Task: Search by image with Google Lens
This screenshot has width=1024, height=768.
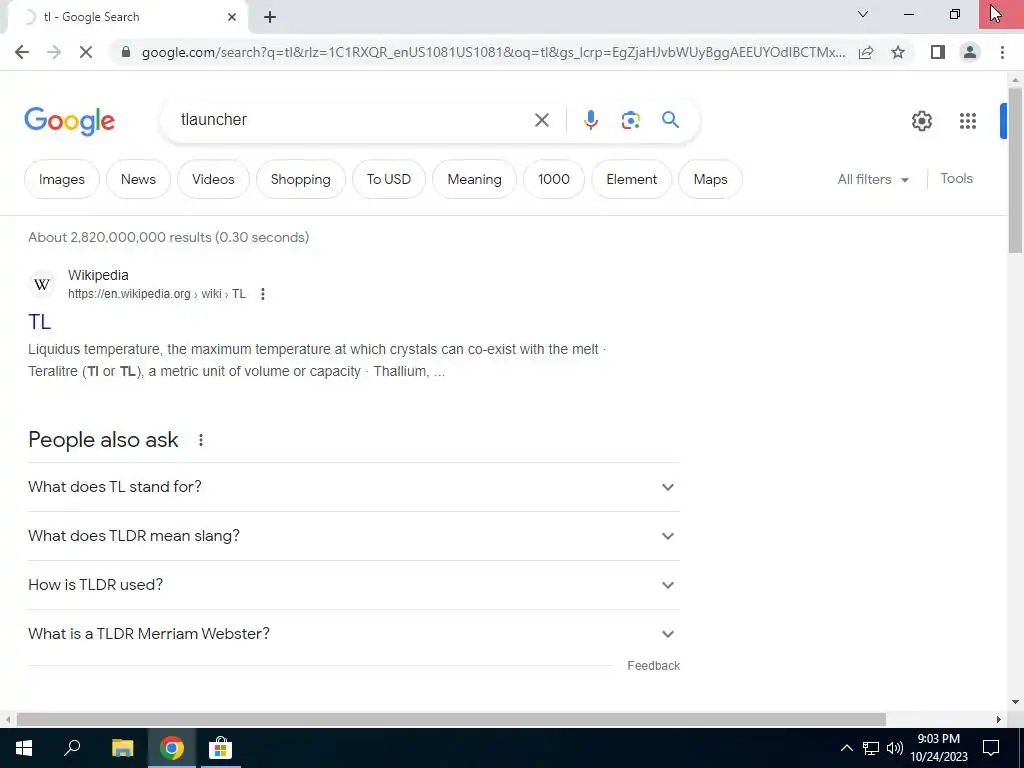Action: pyautogui.click(x=630, y=120)
